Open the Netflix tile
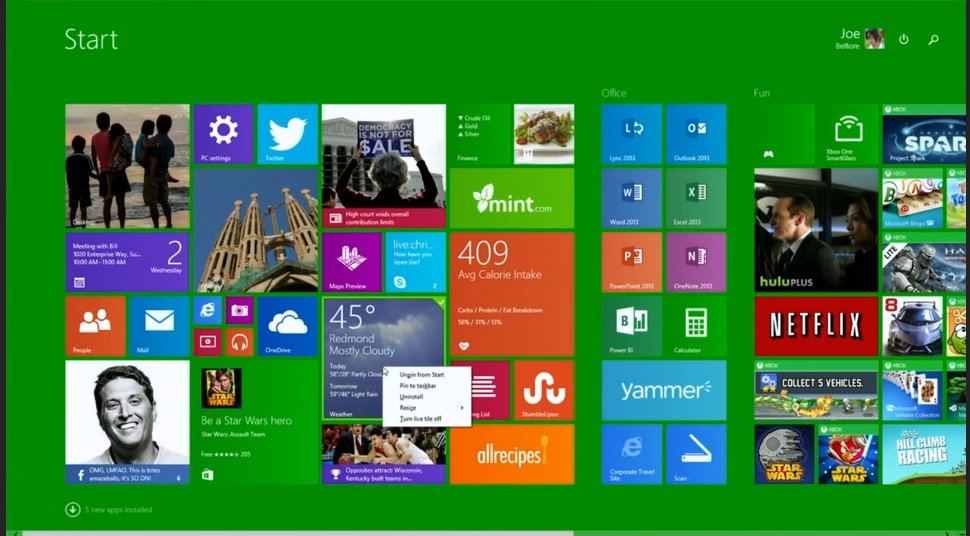 coord(816,326)
